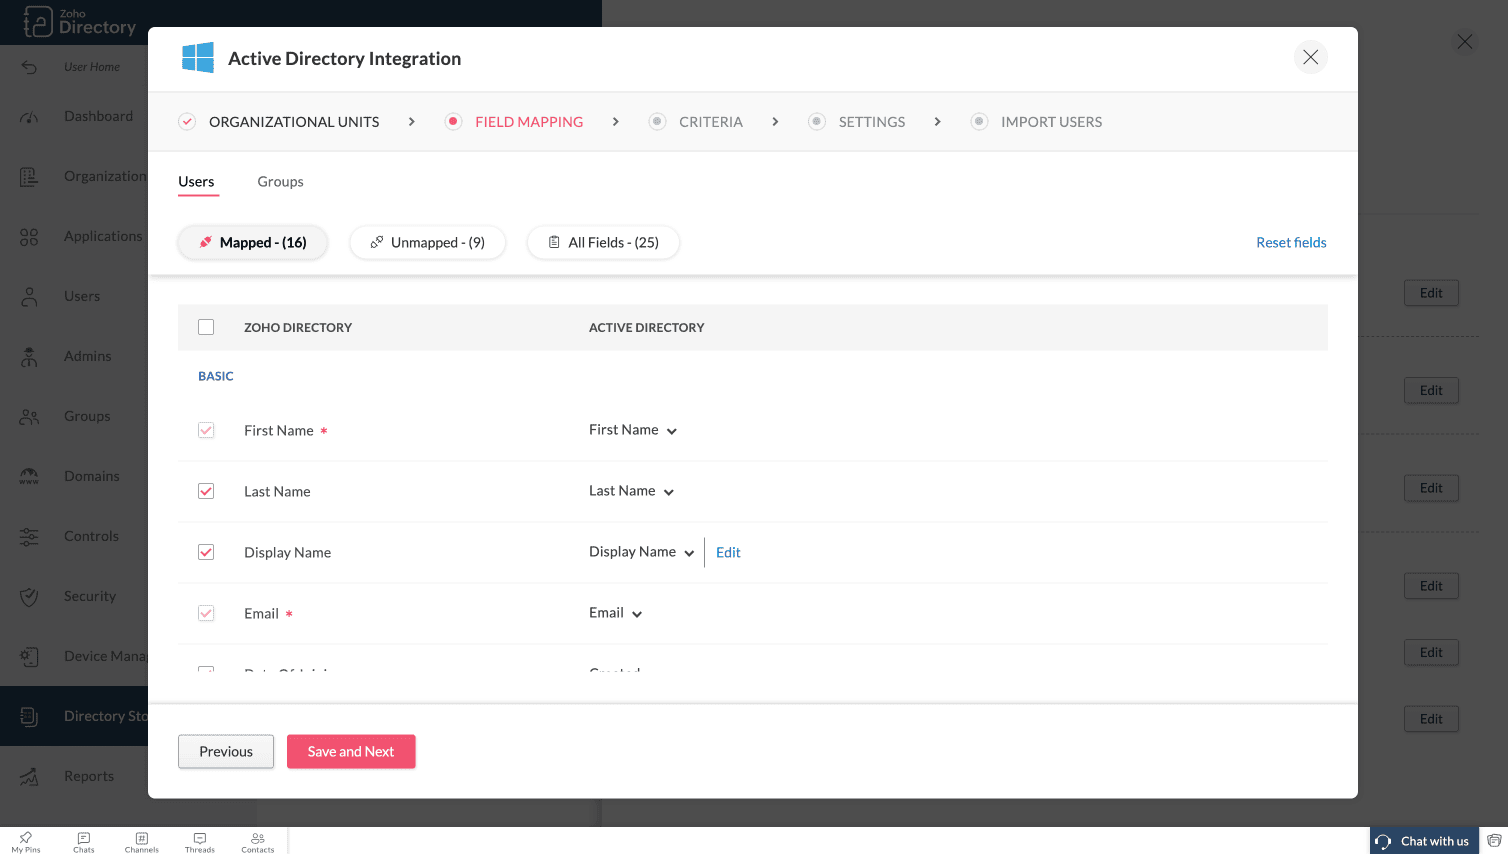Open My Pins in the bottom bar
This screenshot has height=854, width=1508.
point(26,842)
